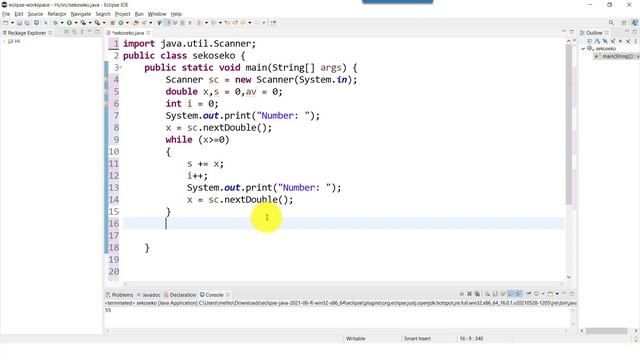This screenshot has width=640, height=360.
Task: Toggle Hide Static Members in Outline
Action: 613,41
